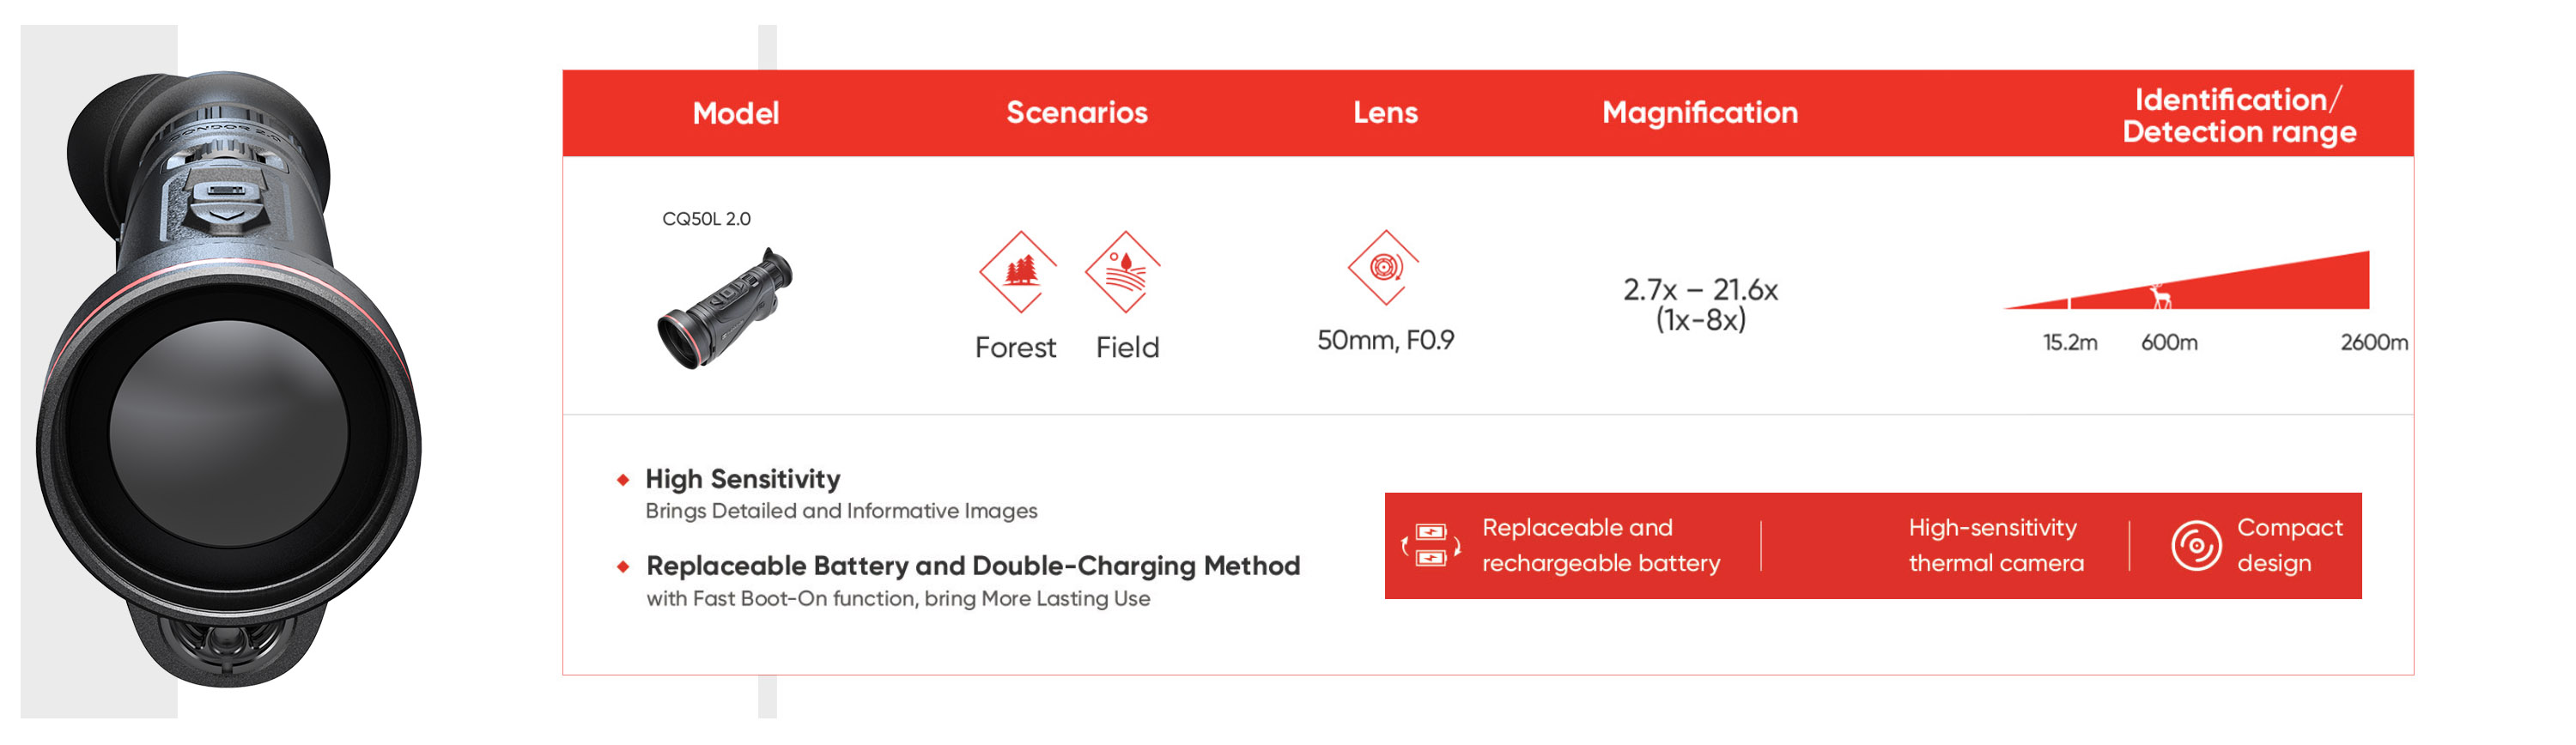Click the deer icon on range chart
This screenshot has height=745, width=2576.
coord(2161,296)
